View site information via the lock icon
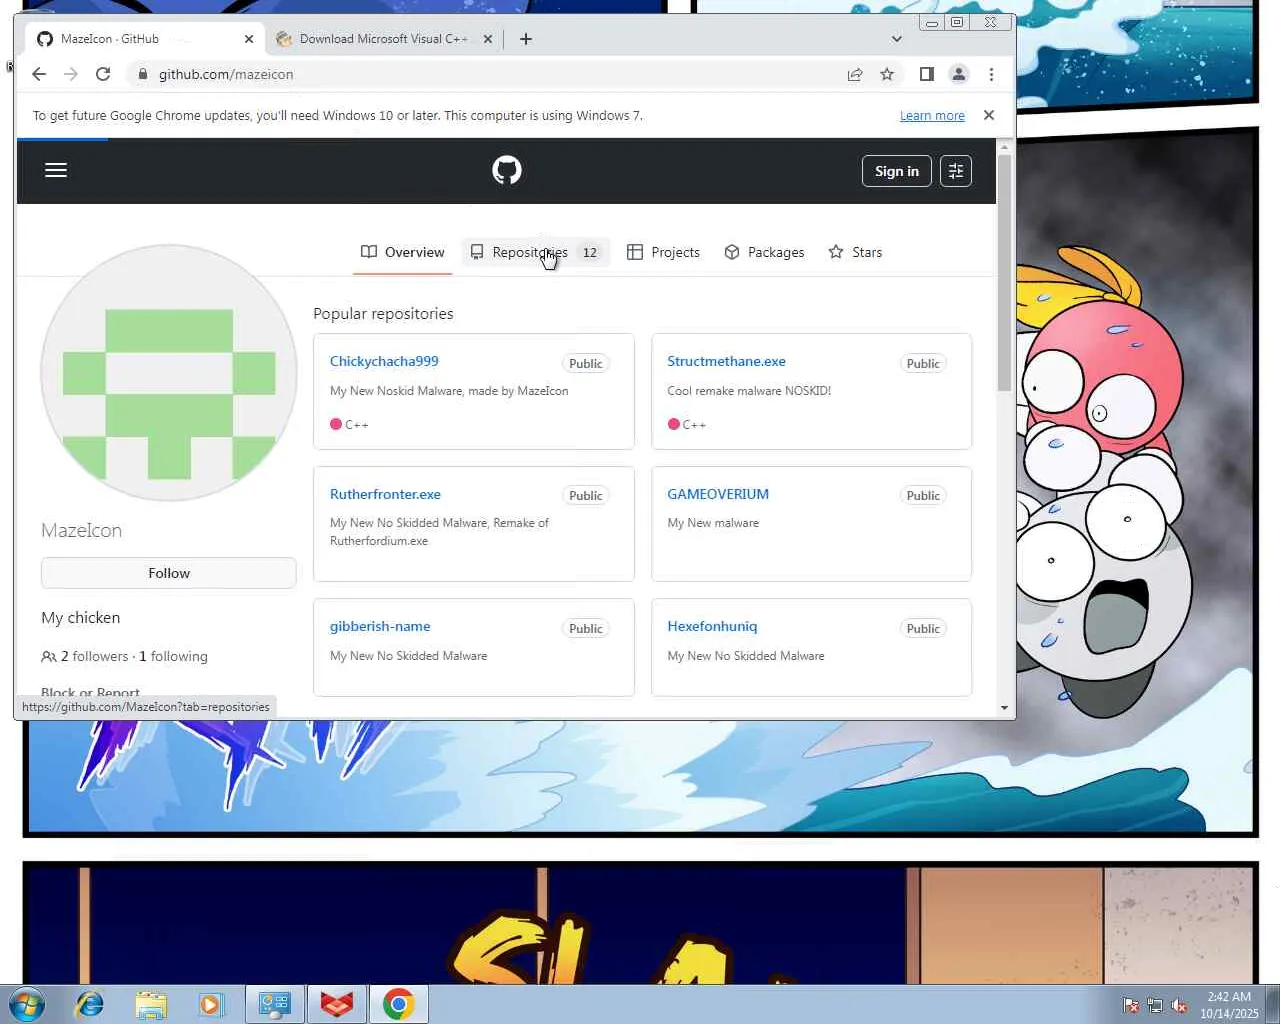This screenshot has width=1280, height=1024. (142, 74)
